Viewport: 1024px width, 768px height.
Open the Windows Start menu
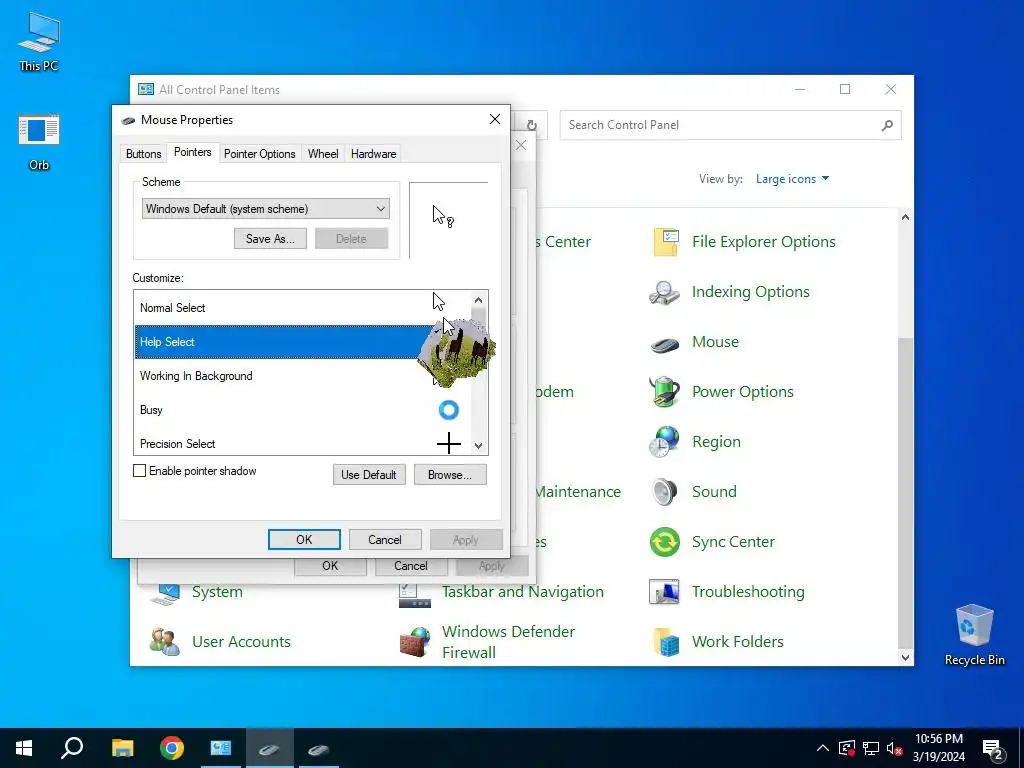pyautogui.click(x=24, y=748)
